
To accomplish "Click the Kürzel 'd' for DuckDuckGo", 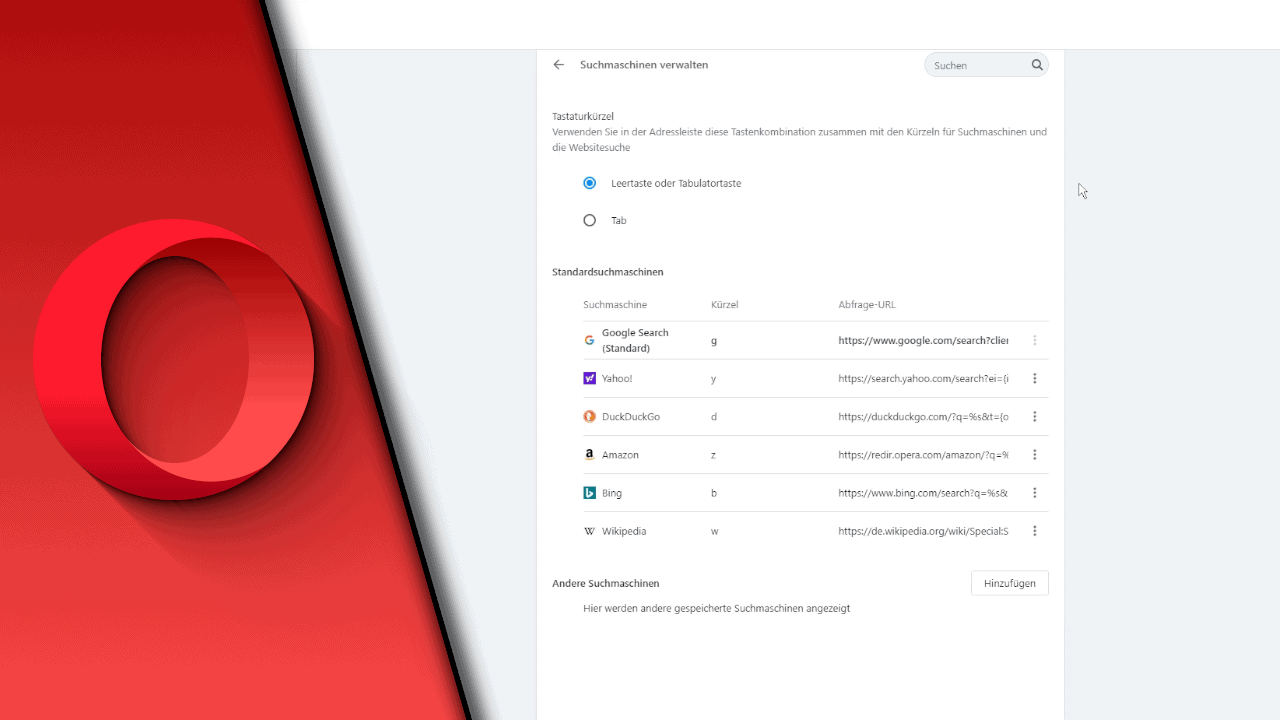I will (714, 417).
